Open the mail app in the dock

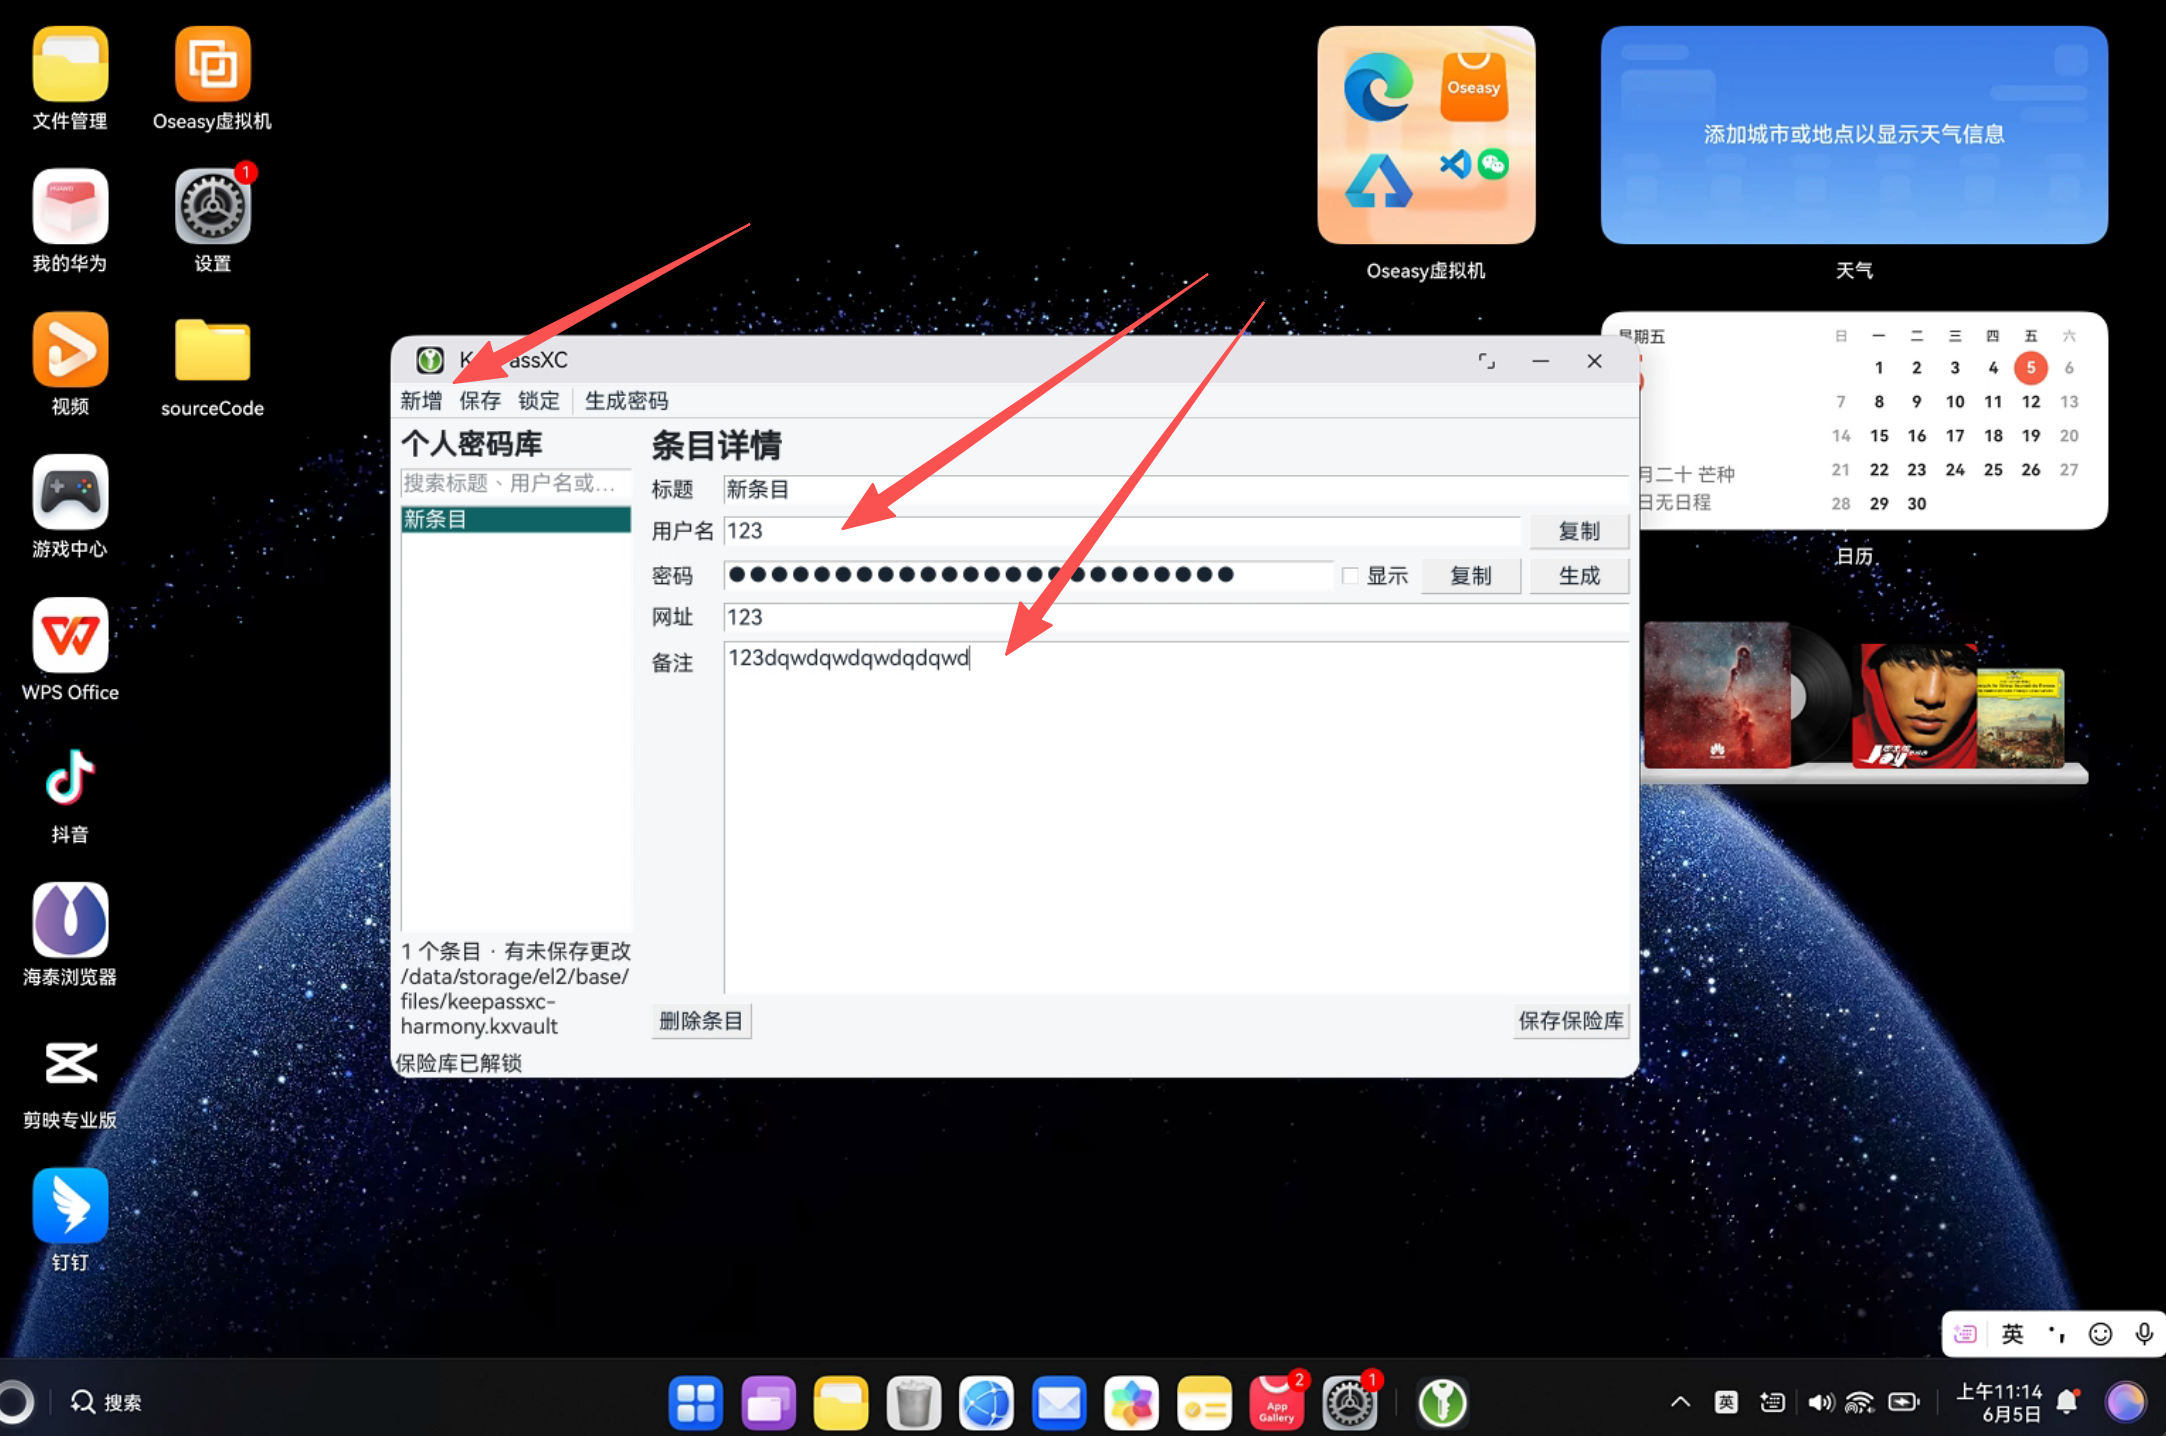tap(1059, 1403)
